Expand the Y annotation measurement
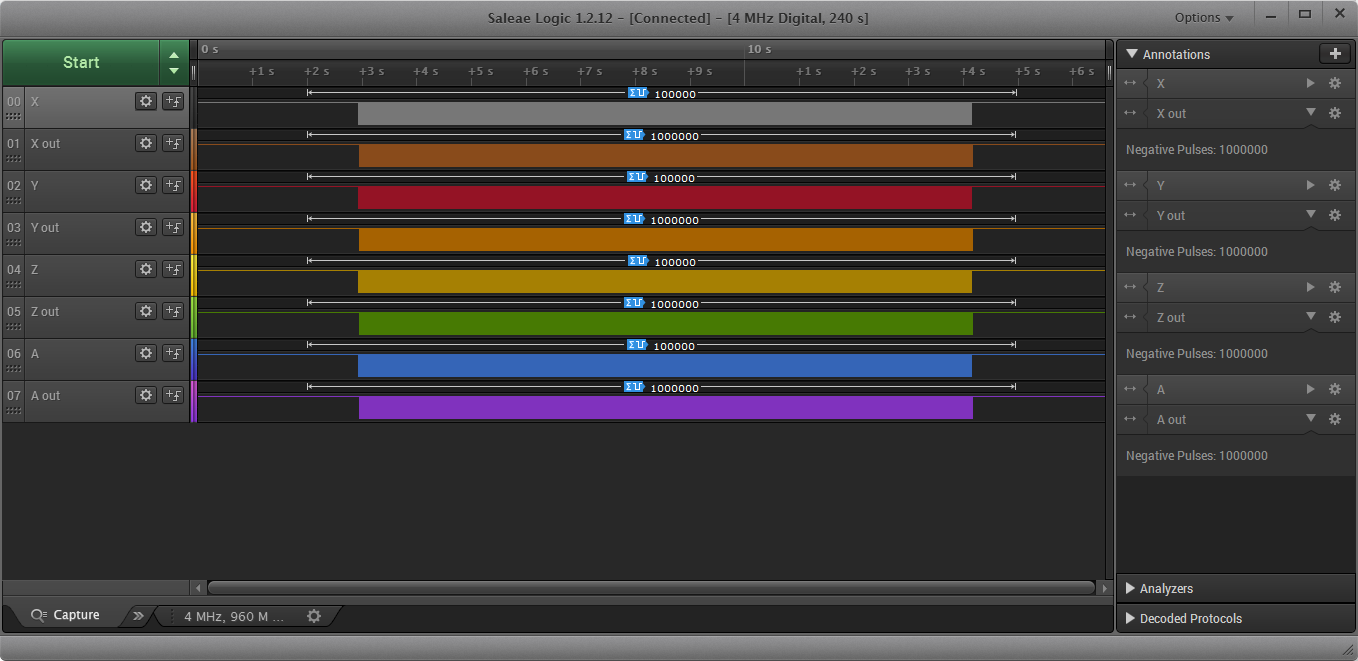 [1310, 185]
